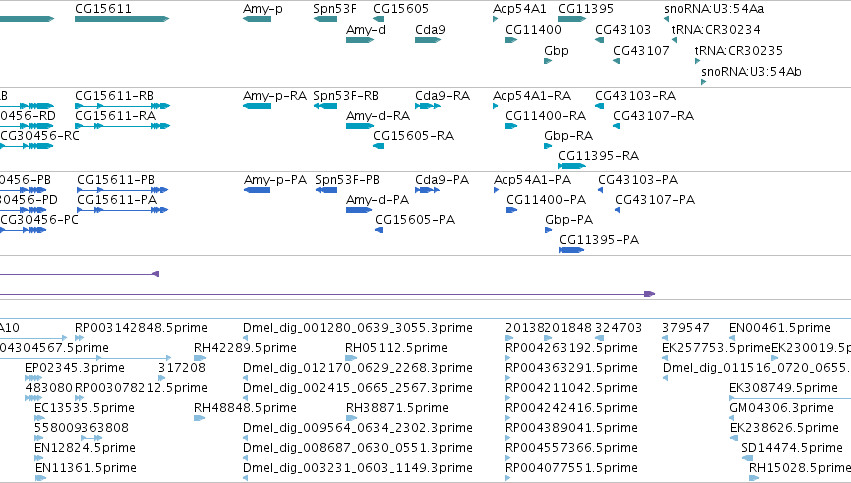Click transcript CG15605-RA
The width and height of the screenshot is (851, 483).
[x=378, y=146]
